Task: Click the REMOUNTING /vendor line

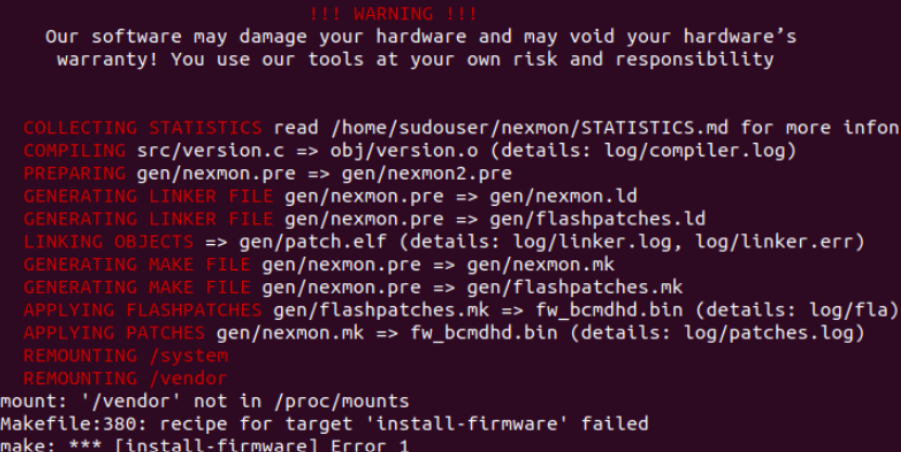Action: pyautogui.click(x=125, y=378)
